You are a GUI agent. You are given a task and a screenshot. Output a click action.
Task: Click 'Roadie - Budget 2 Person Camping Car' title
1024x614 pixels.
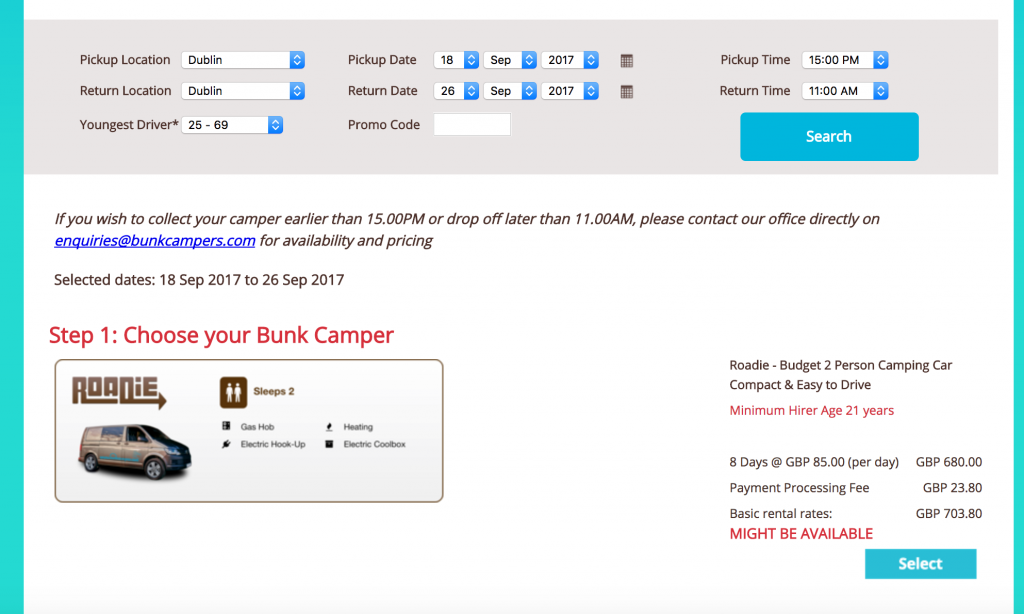tap(840, 365)
